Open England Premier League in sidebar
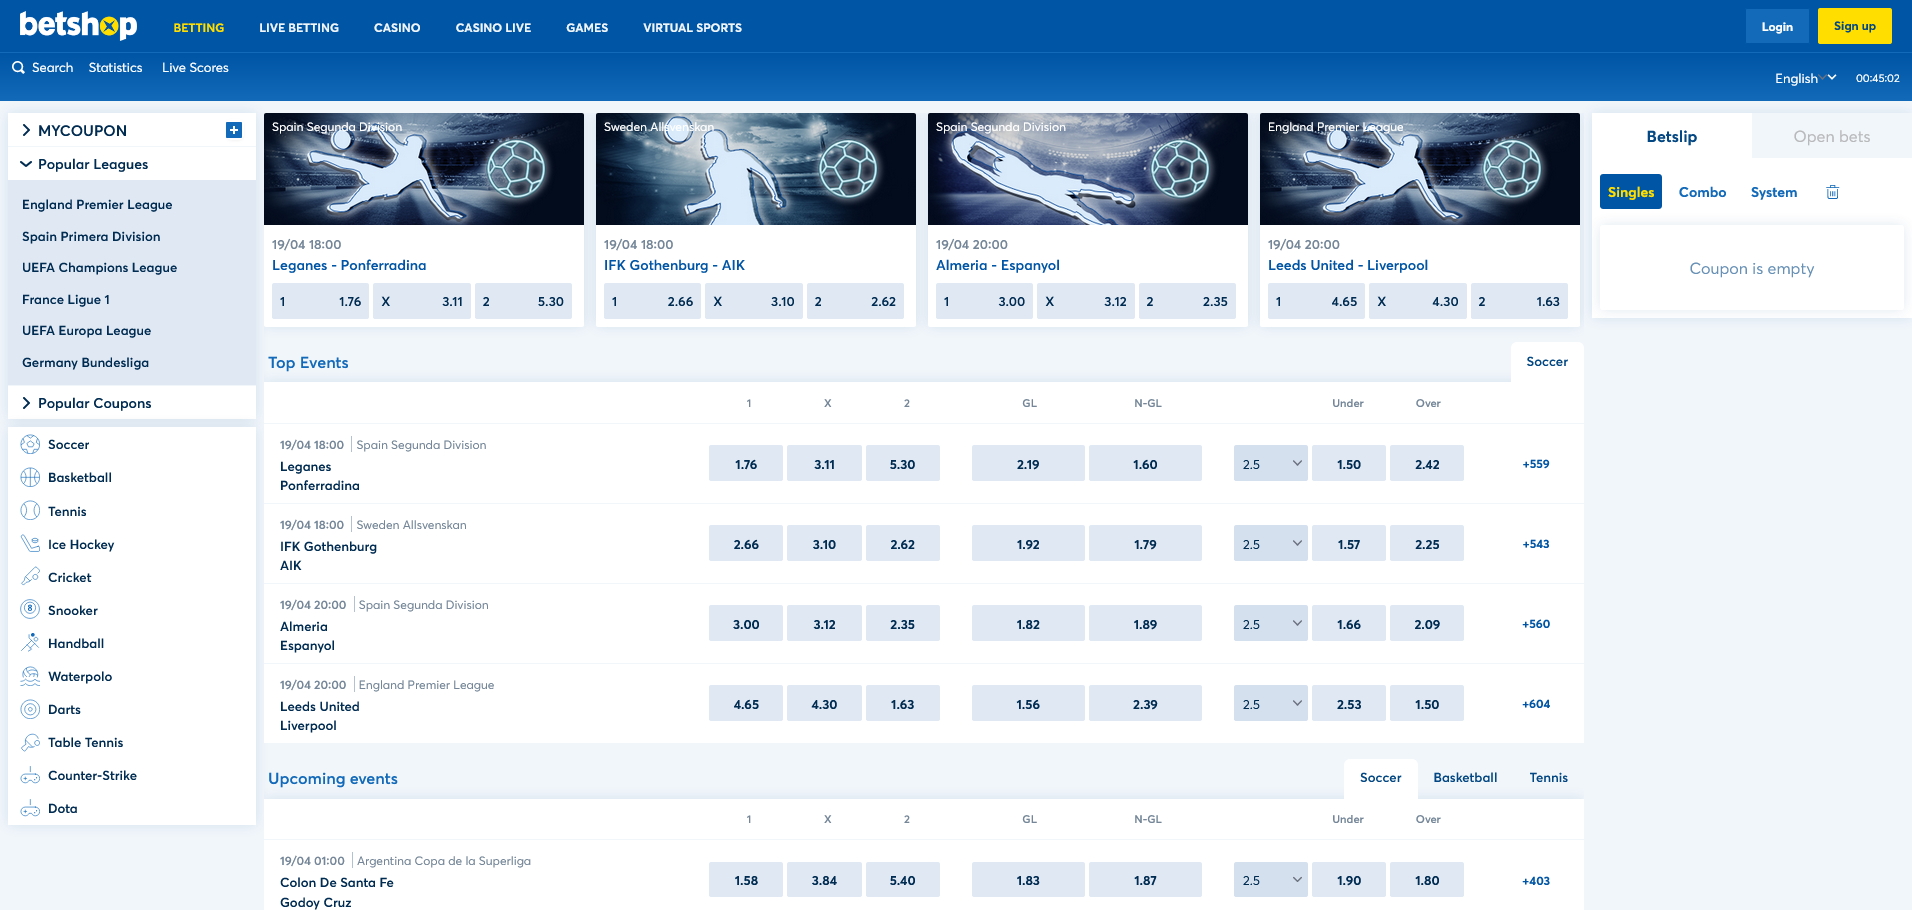This screenshot has width=1912, height=910. tap(97, 204)
